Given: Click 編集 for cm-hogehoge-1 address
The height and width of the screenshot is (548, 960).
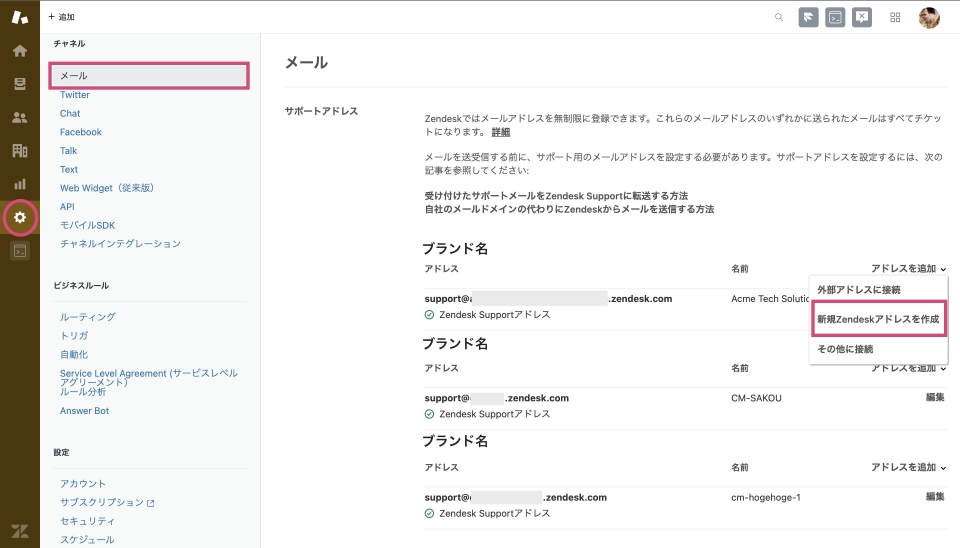Looking at the screenshot, I should pyautogui.click(x=935, y=497).
